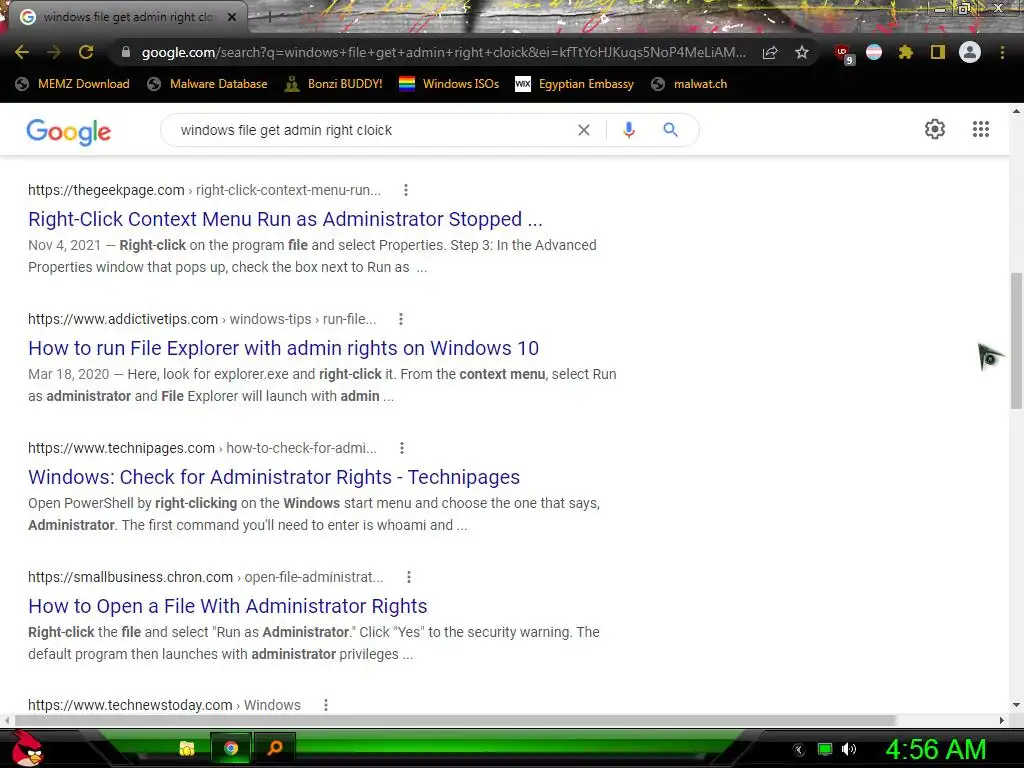
Task: Open the Extensions puzzle-piece menu
Action: point(906,52)
